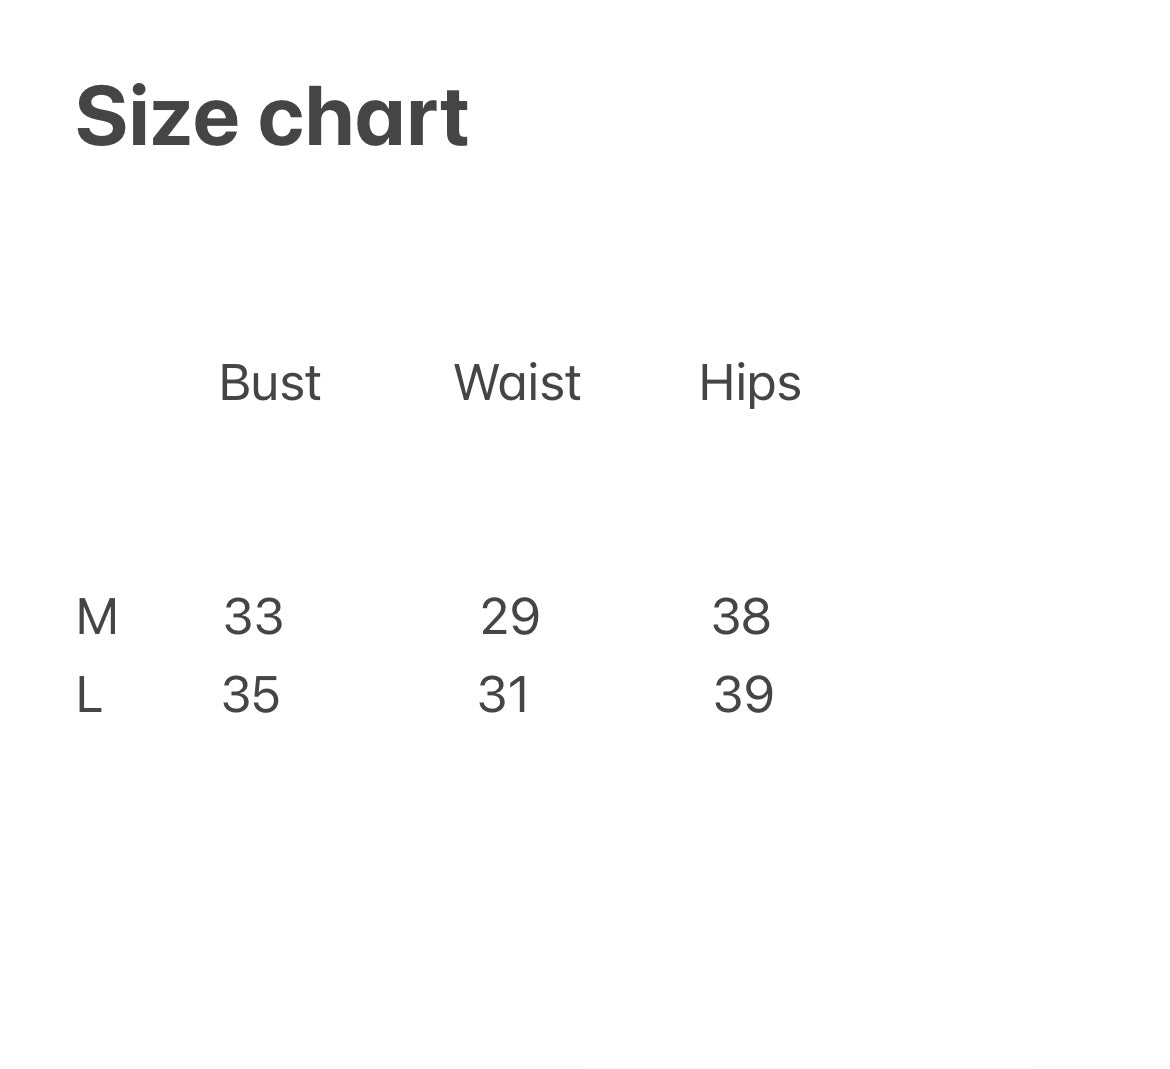Select the Waist column header
1170x1069 pixels.
tap(517, 382)
